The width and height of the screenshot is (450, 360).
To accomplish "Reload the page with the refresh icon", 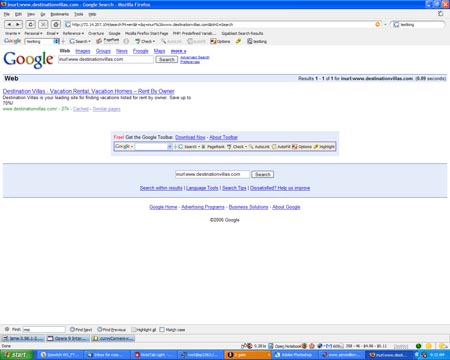I will click(30, 24).
